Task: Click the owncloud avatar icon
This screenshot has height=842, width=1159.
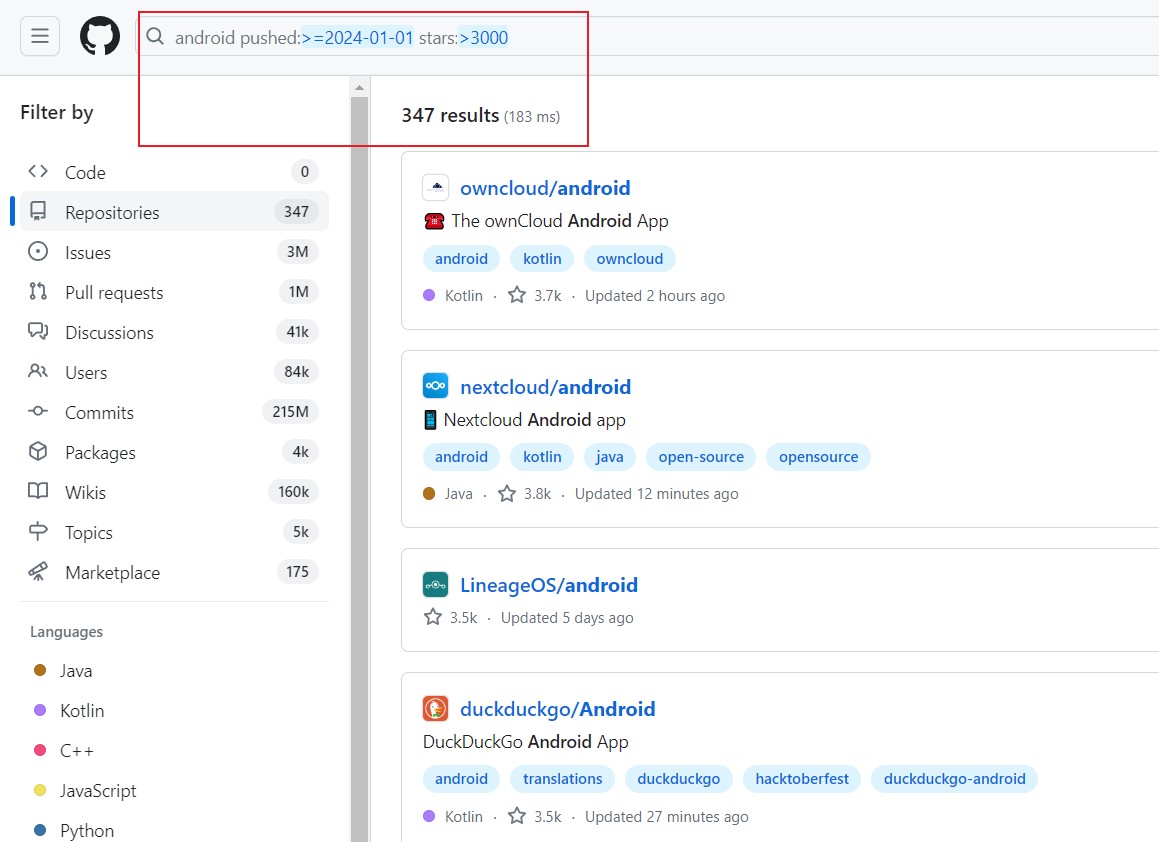Action: coord(435,187)
